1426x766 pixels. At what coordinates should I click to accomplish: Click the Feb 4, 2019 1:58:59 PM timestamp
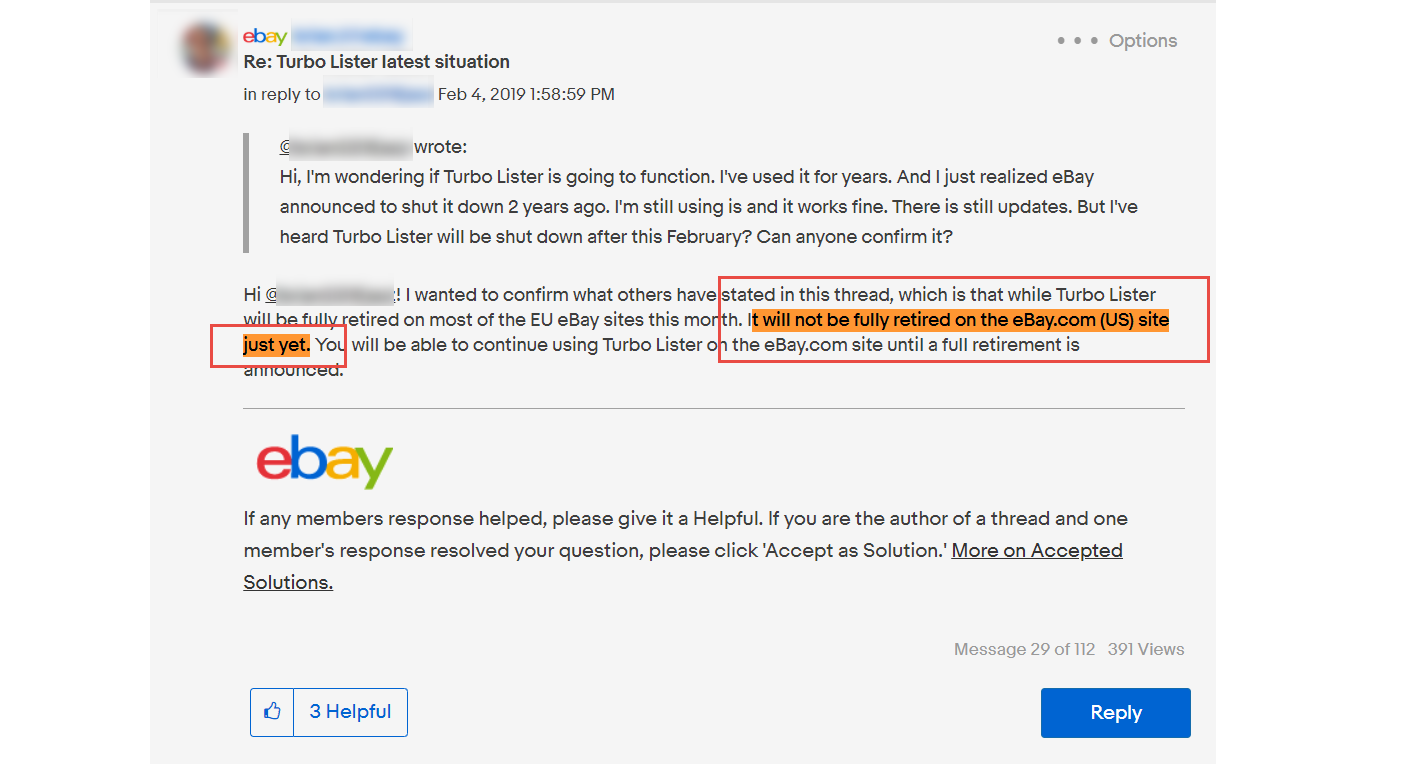(x=526, y=95)
